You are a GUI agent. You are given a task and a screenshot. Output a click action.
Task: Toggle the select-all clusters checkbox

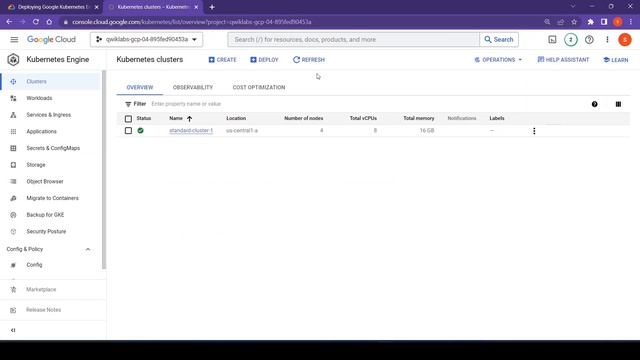point(128,119)
